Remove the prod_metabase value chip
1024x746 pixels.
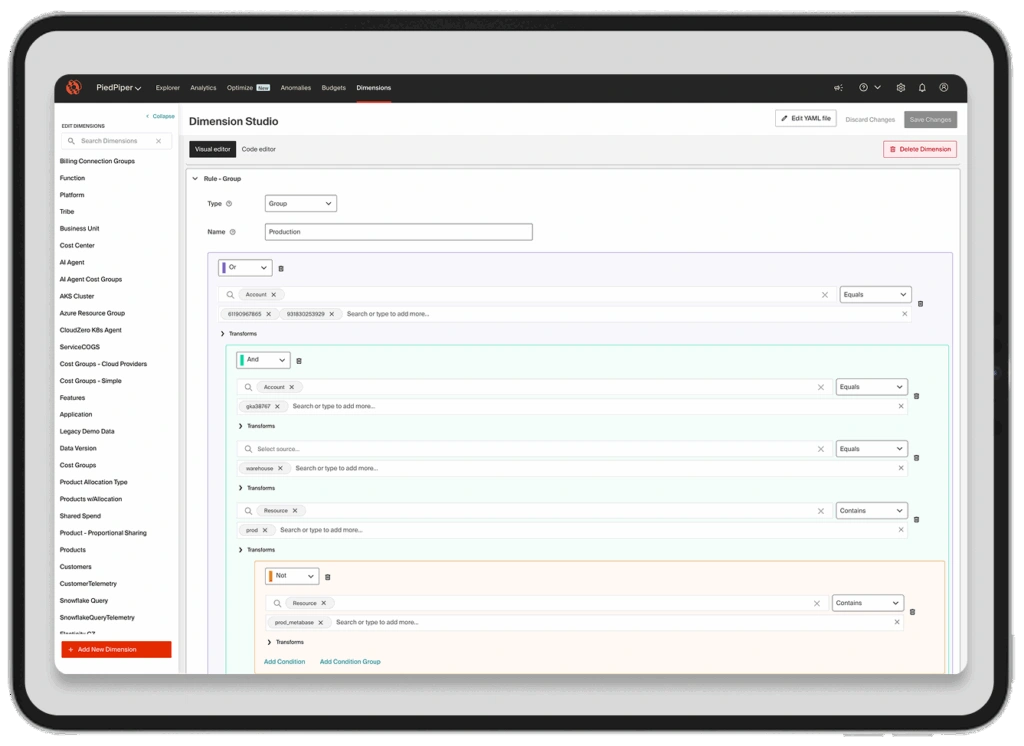pos(323,621)
